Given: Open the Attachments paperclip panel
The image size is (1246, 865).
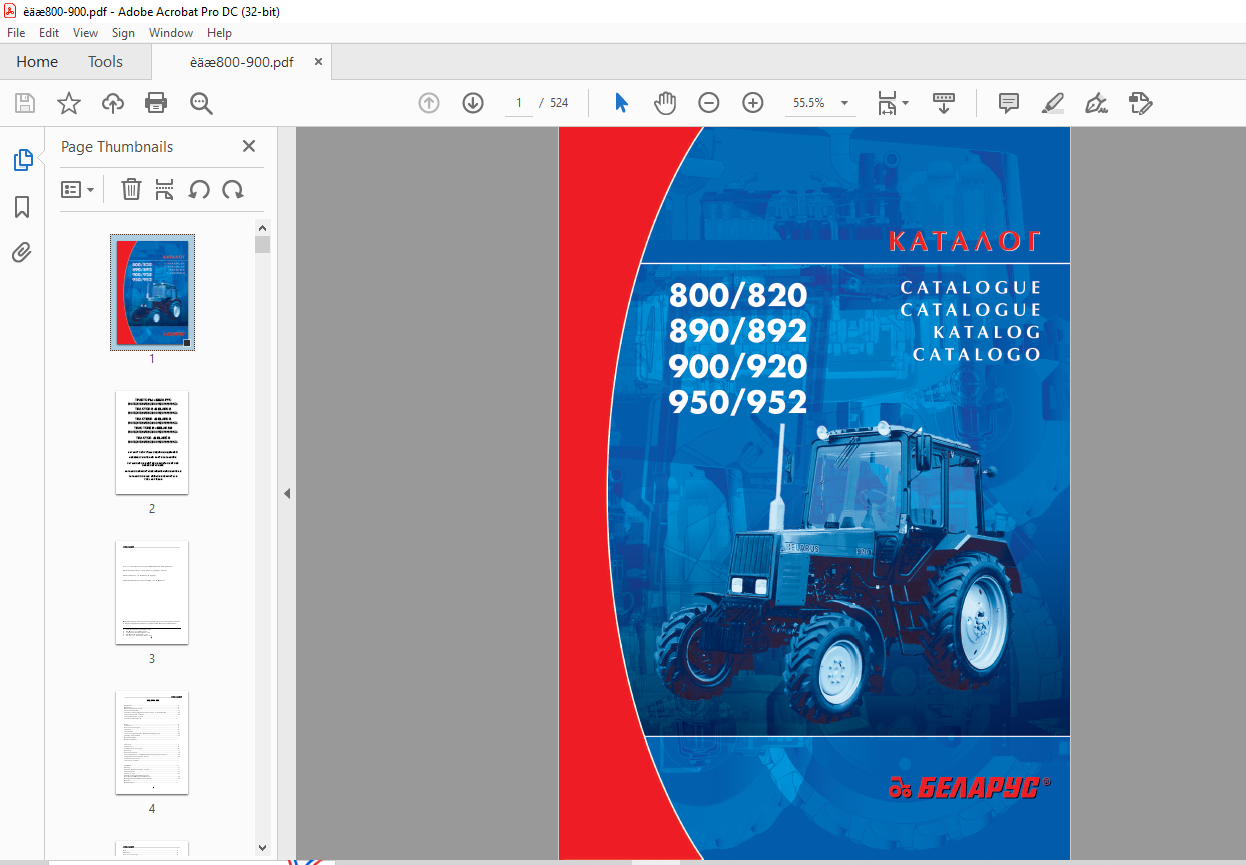Looking at the screenshot, I should 22,253.
